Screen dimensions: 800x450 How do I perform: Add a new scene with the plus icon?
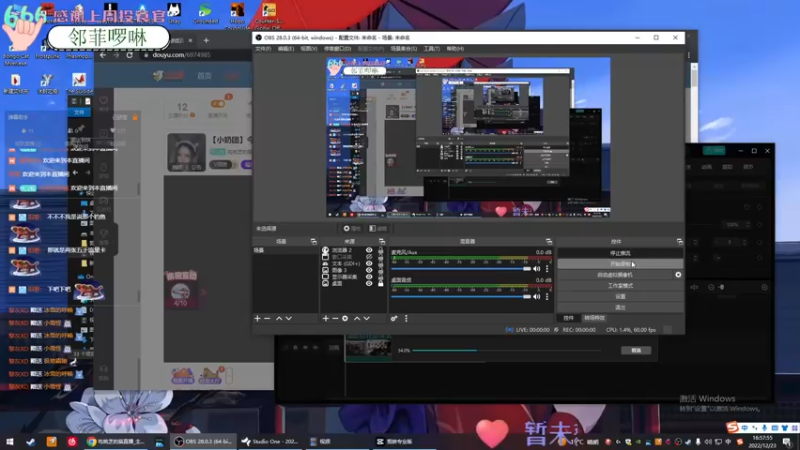tap(257, 318)
